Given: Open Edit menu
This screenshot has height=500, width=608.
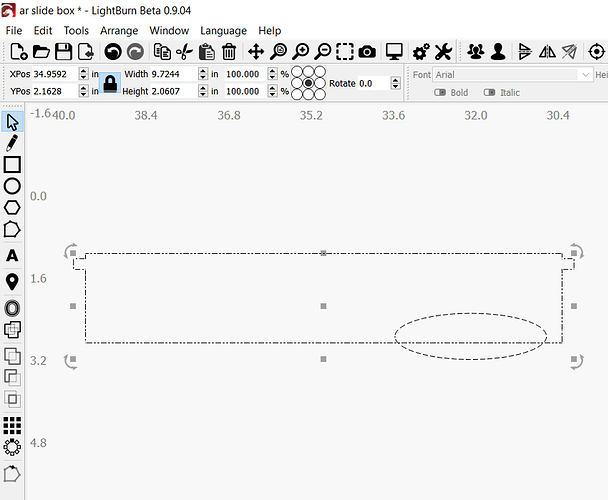Looking at the screenshot, I should point(43,30).
